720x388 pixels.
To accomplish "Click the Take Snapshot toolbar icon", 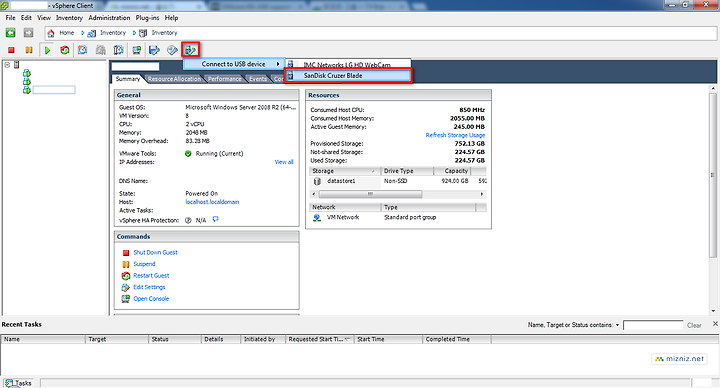I will click(x=83, y=50).
